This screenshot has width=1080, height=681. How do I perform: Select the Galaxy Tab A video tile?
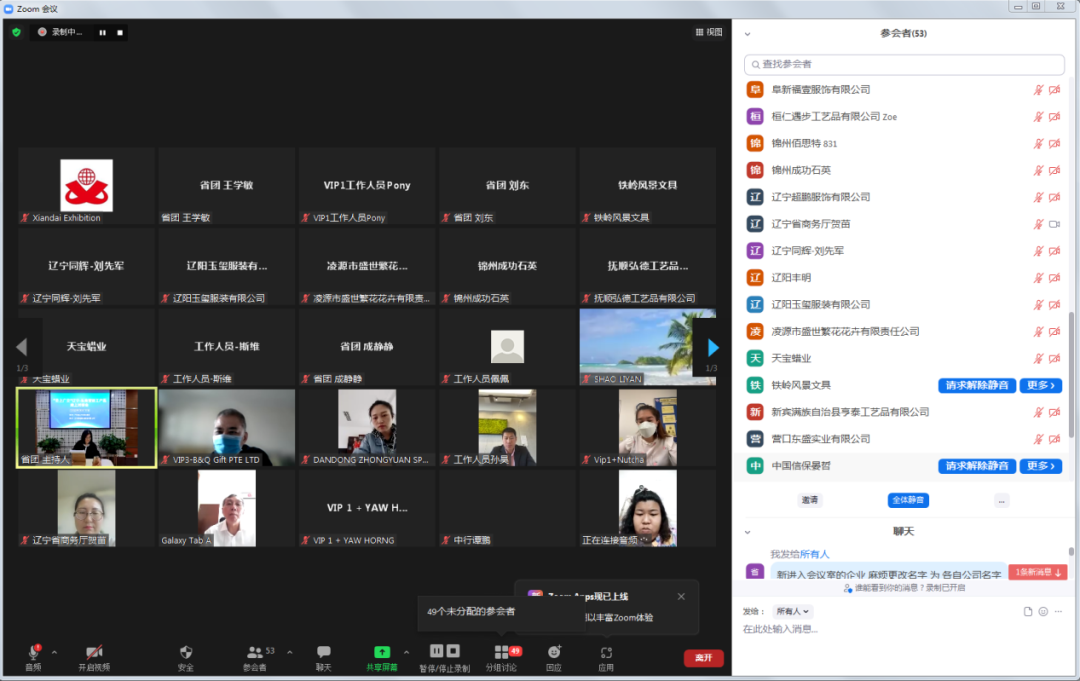click(227, 508)
